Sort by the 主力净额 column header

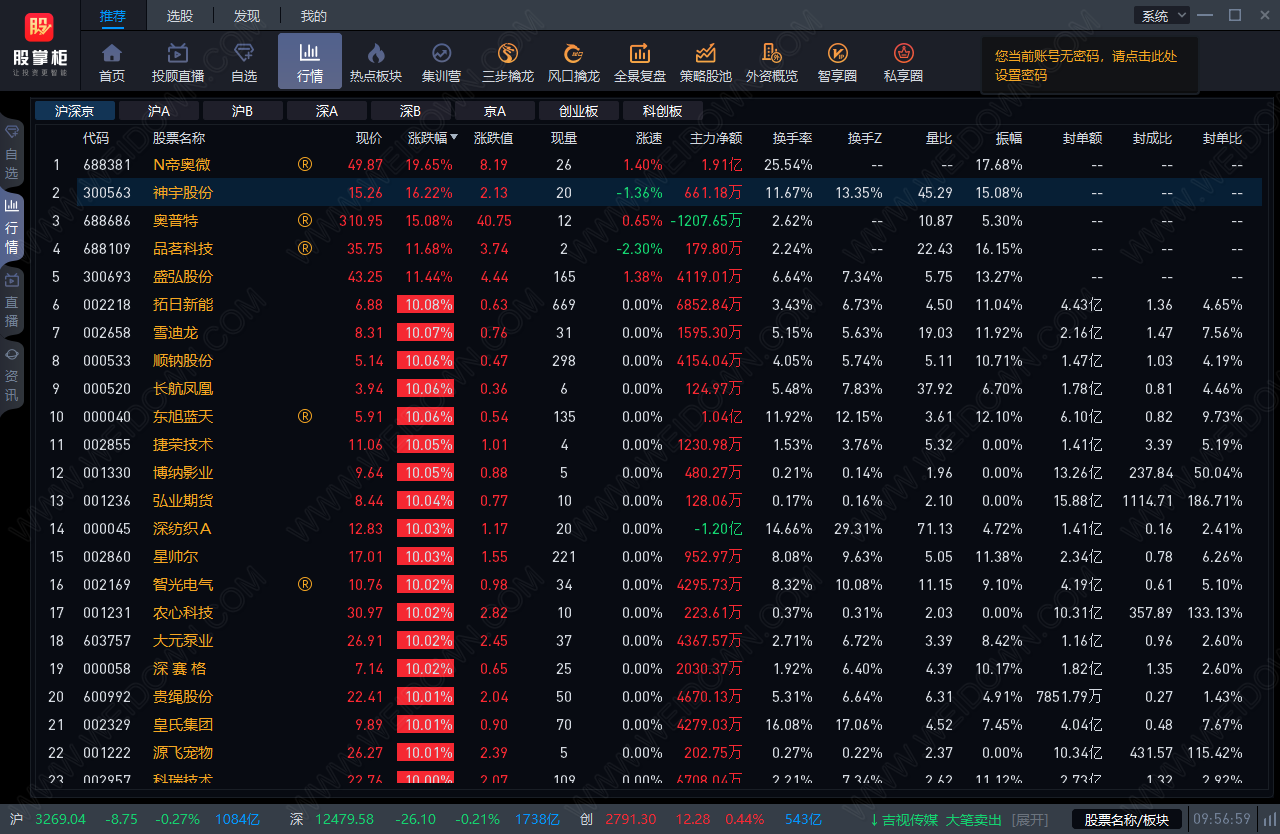coord(716,138)
